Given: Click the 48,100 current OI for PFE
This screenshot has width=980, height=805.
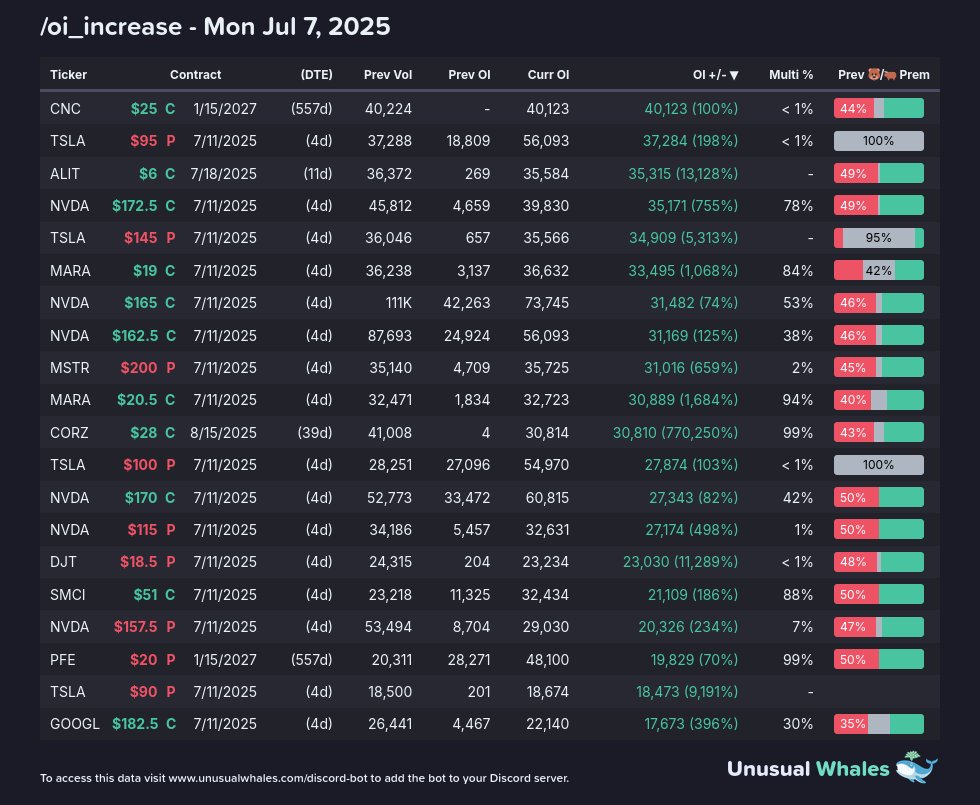Looking at the screenshot, I should [546, 659].
